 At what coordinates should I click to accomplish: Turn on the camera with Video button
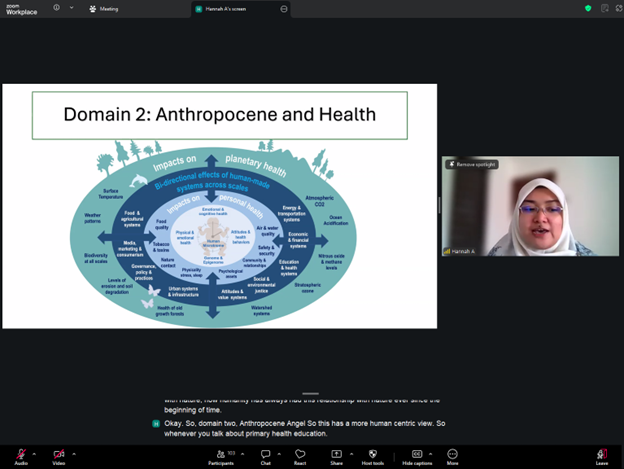pos(58,454)
